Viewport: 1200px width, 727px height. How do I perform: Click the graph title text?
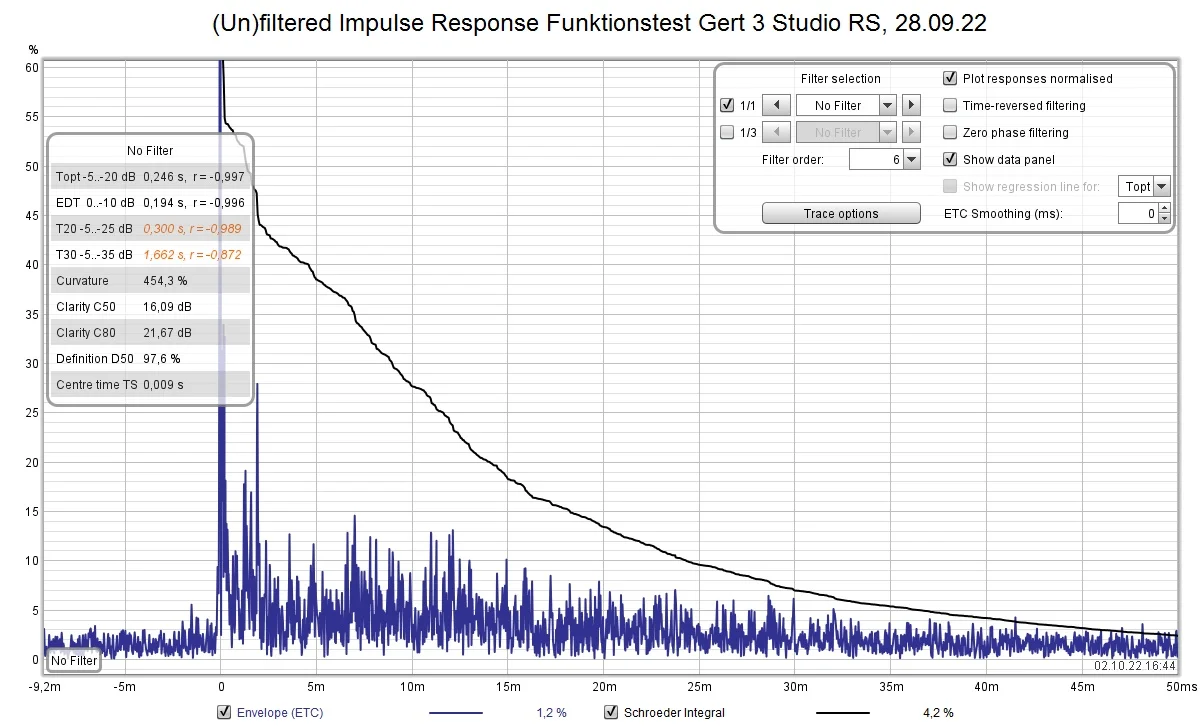tap(600, 24)
